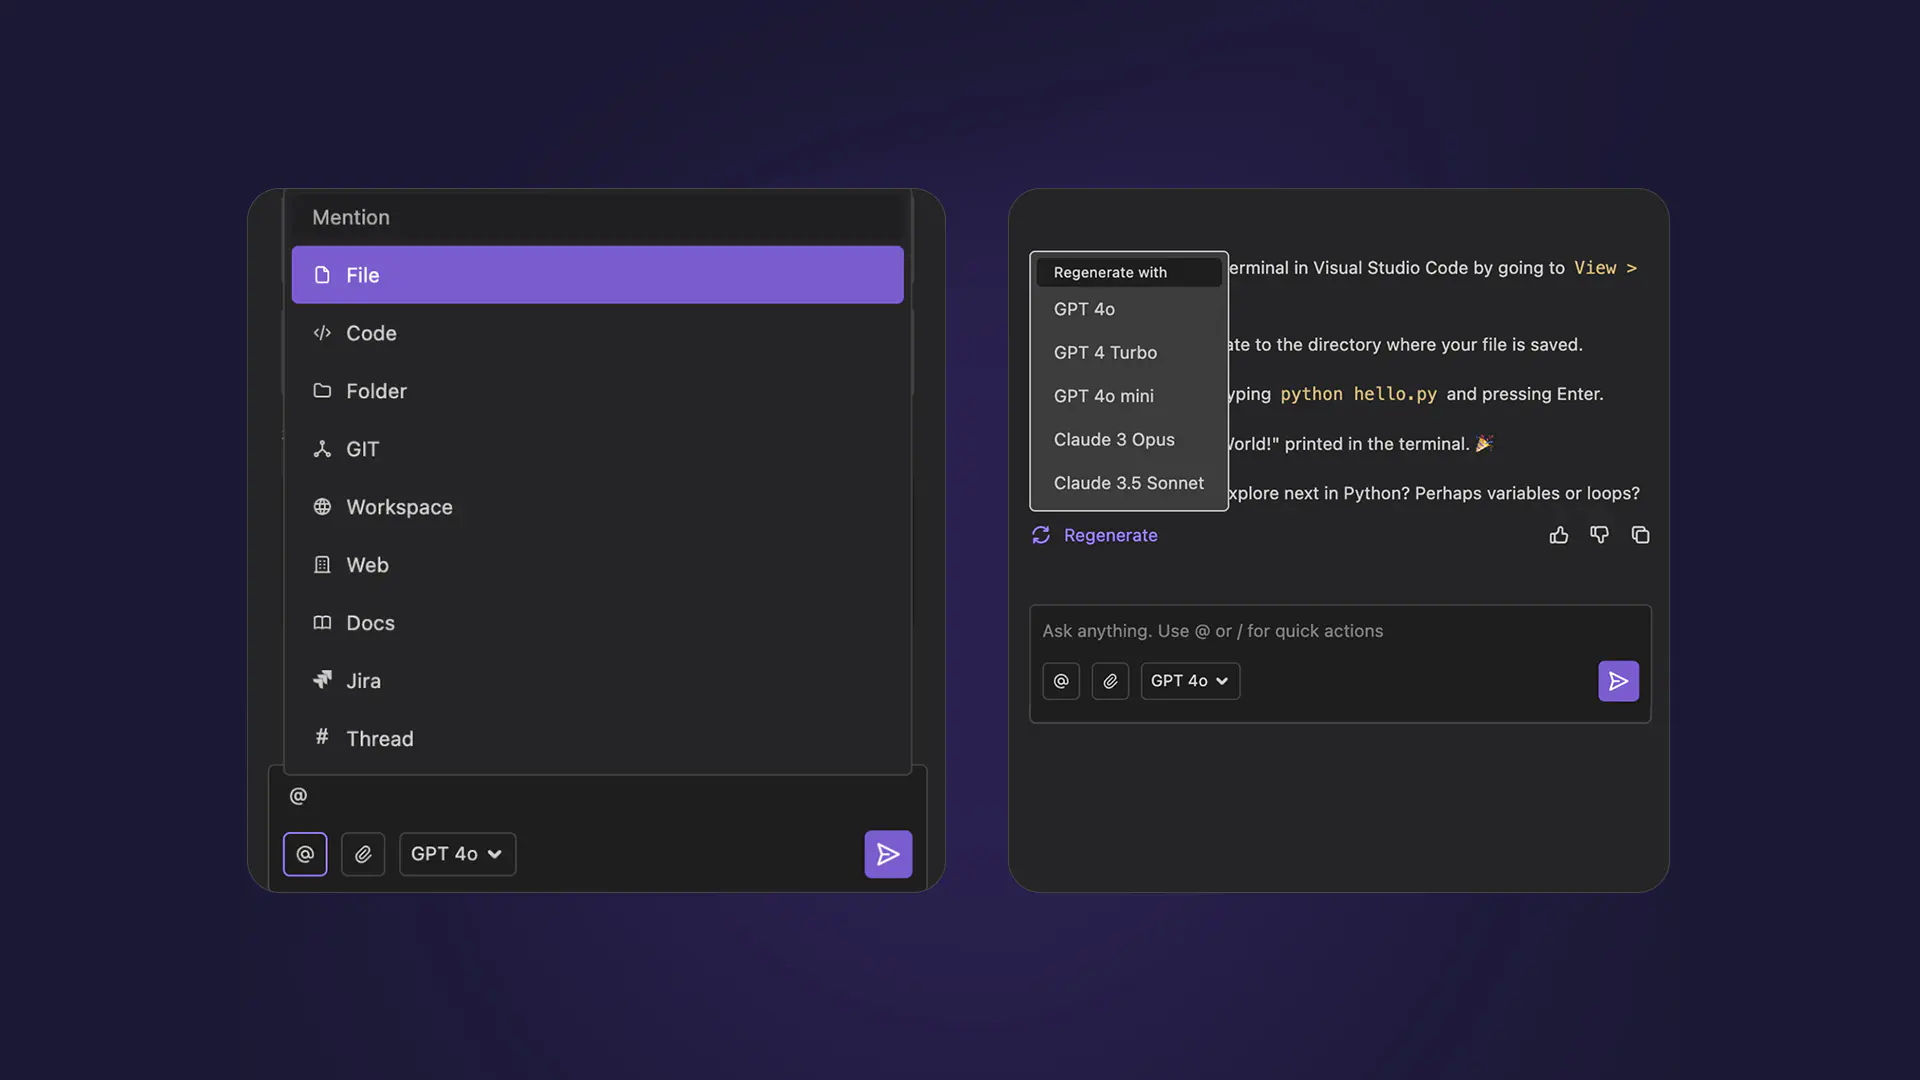
Task: Select GPT 4o mini model option
Action: (1103, 396)
